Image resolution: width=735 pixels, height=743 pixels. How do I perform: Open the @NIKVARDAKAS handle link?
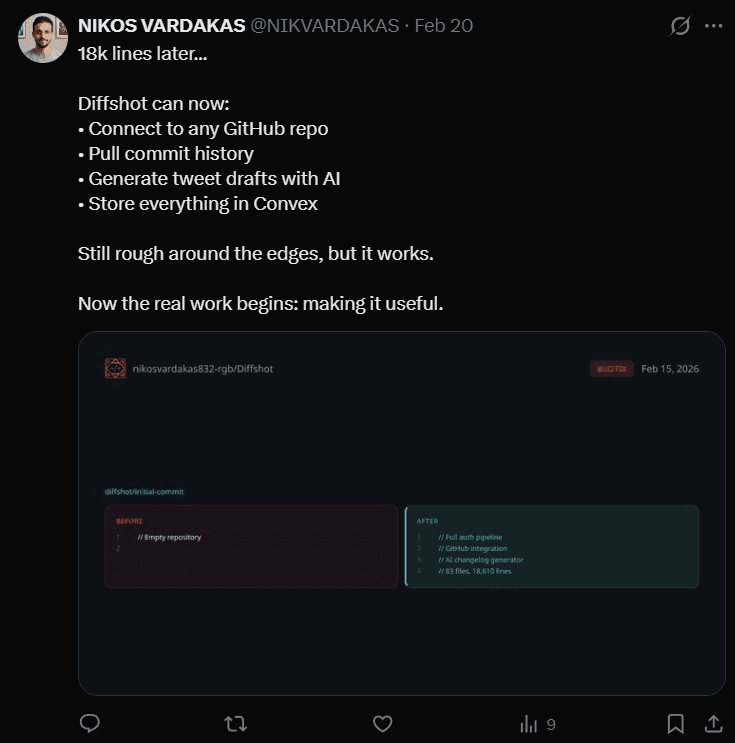[325, 26]
